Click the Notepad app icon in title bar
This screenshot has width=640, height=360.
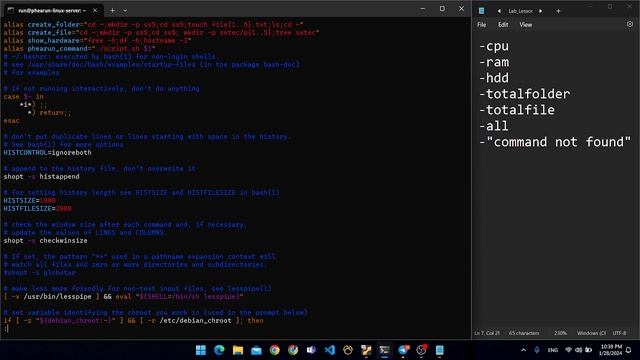tap(482, 11)
